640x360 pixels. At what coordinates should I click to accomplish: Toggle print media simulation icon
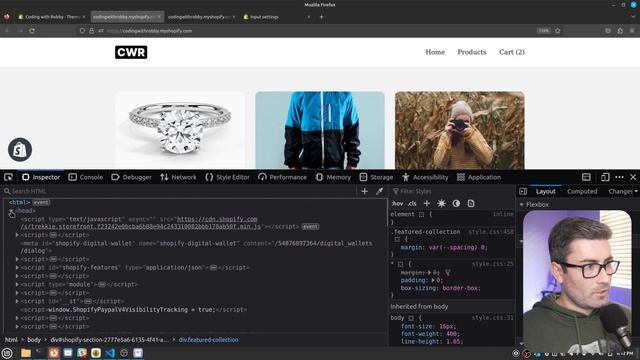[x=471, y=203]
